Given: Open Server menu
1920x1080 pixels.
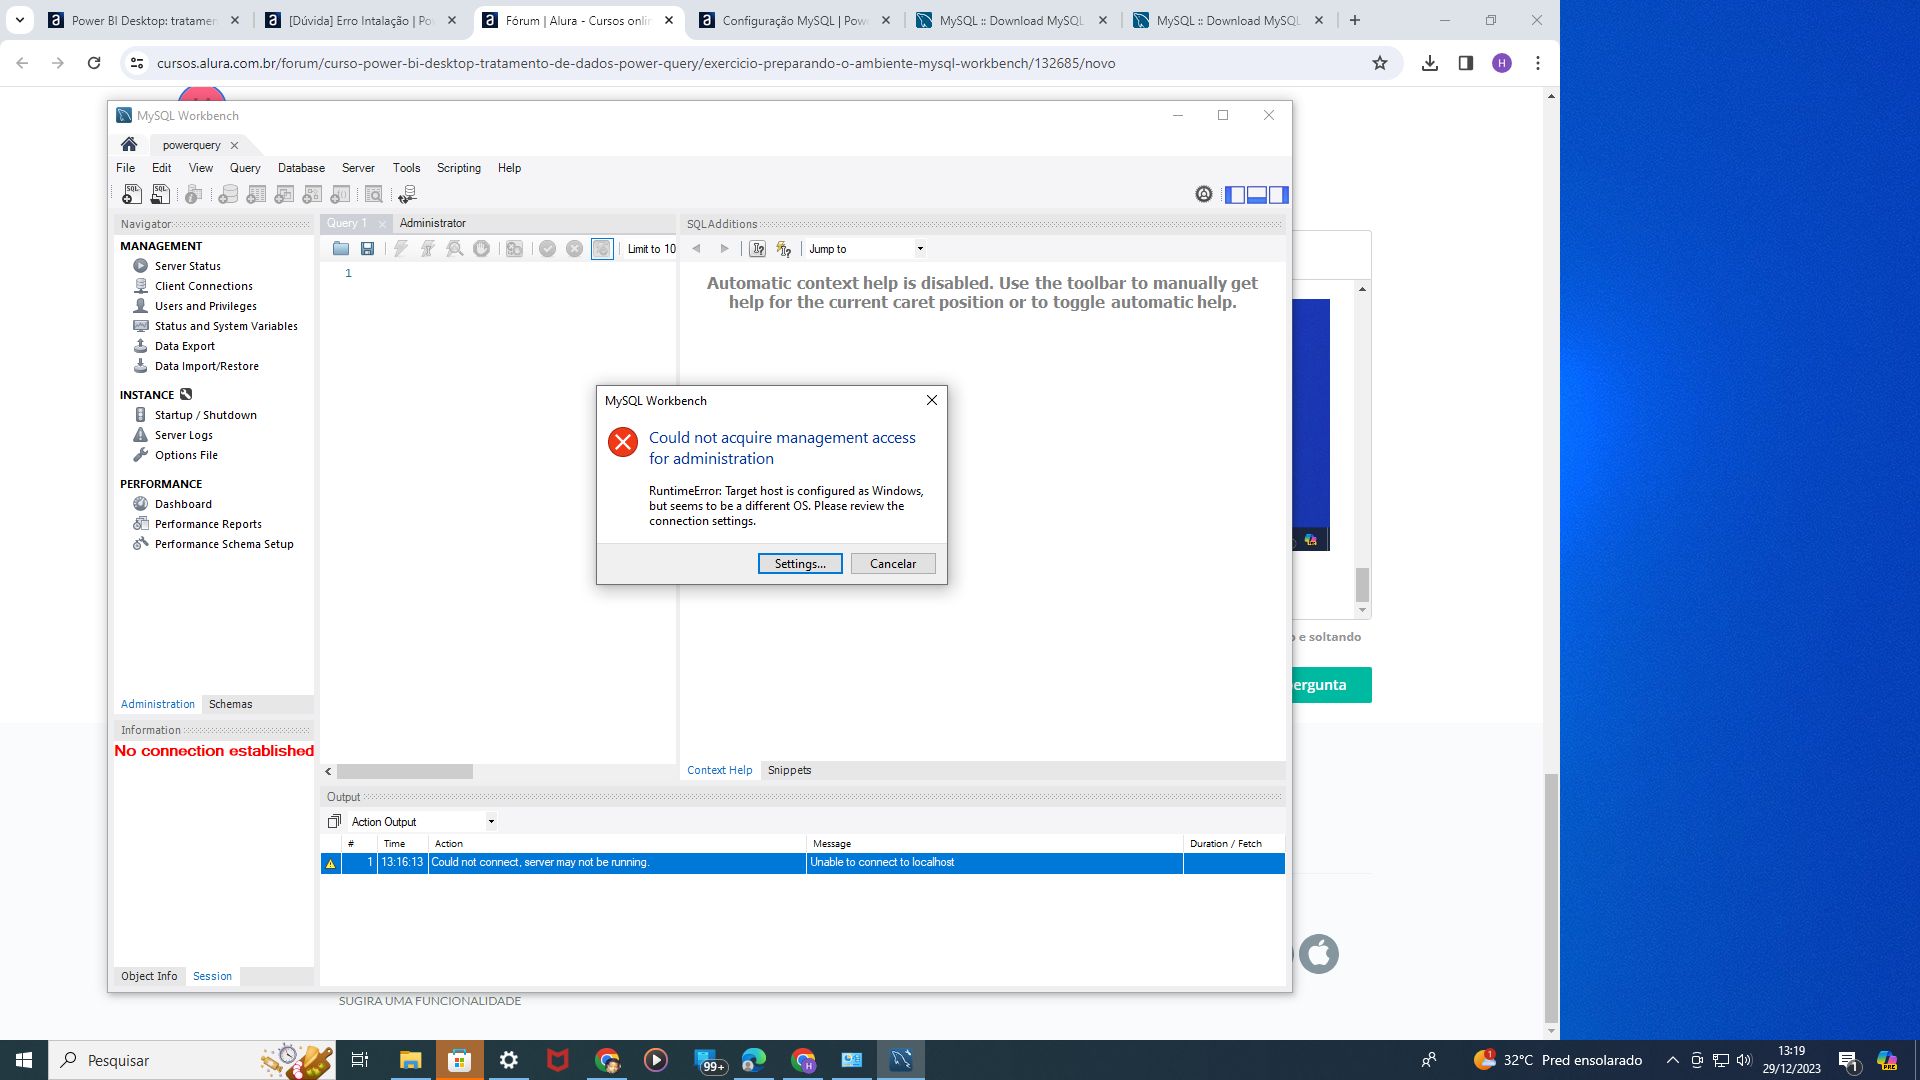Looking at the screenshot, I should tap(358, 168).
